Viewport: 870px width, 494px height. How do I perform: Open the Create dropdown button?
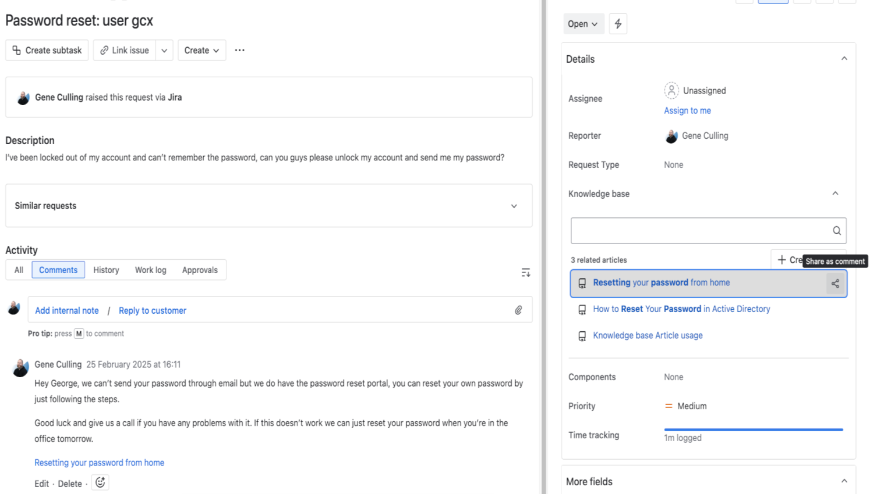[x=202, y=50]
